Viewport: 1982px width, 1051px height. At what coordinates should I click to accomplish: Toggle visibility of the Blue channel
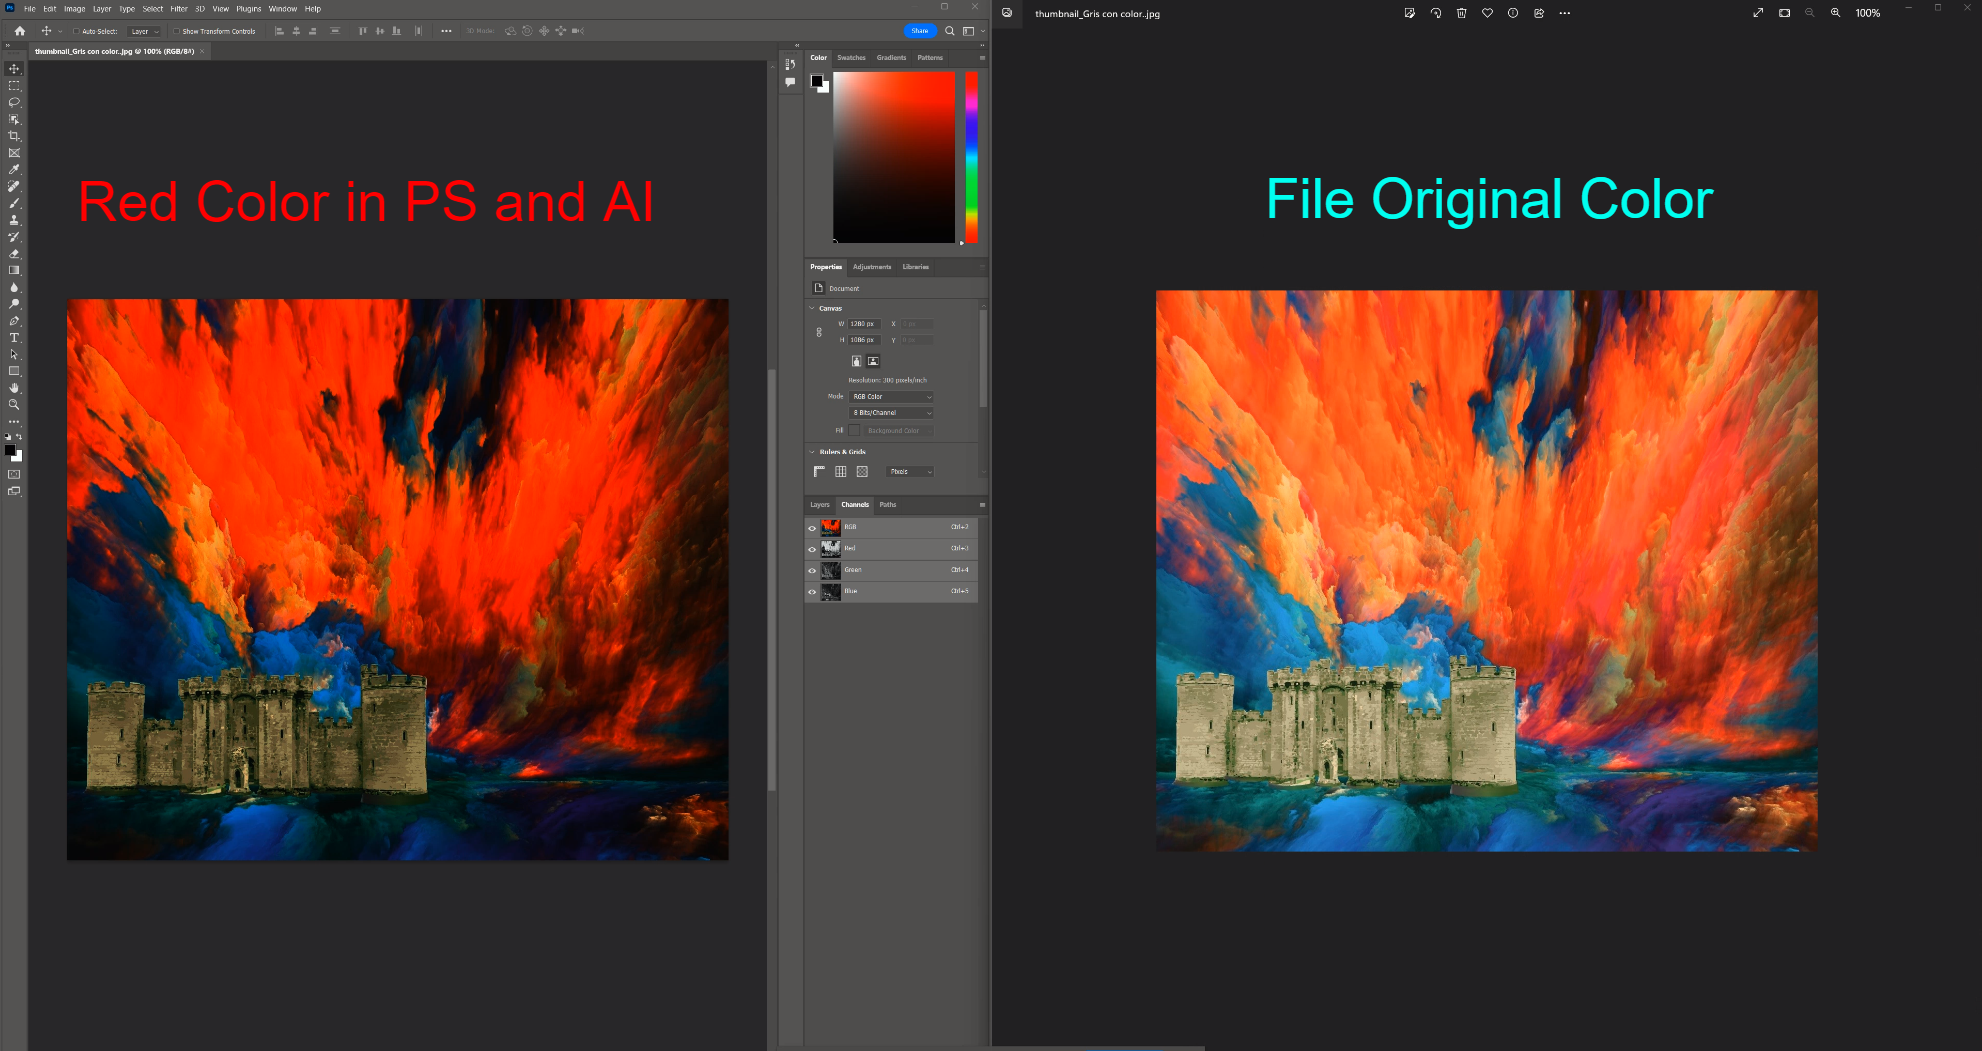point(812,591)
